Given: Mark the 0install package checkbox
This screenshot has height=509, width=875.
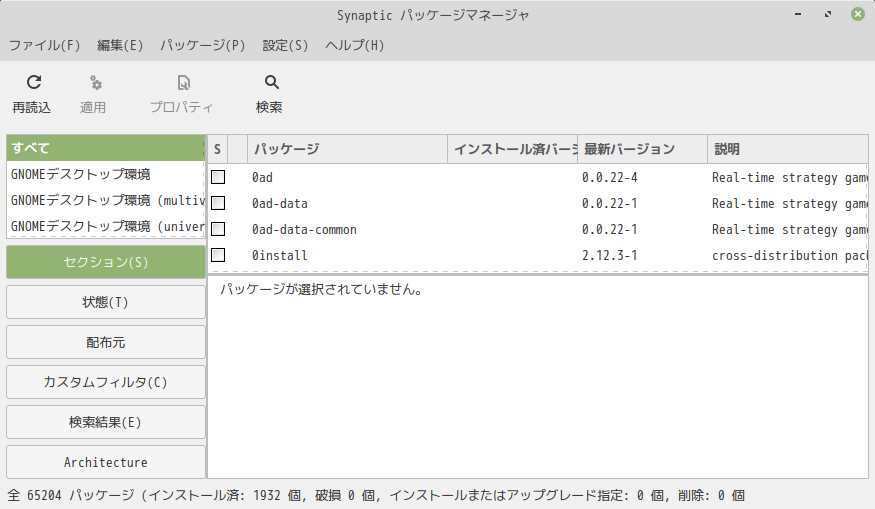Looking at the screenshot, I should click(218, 255).
